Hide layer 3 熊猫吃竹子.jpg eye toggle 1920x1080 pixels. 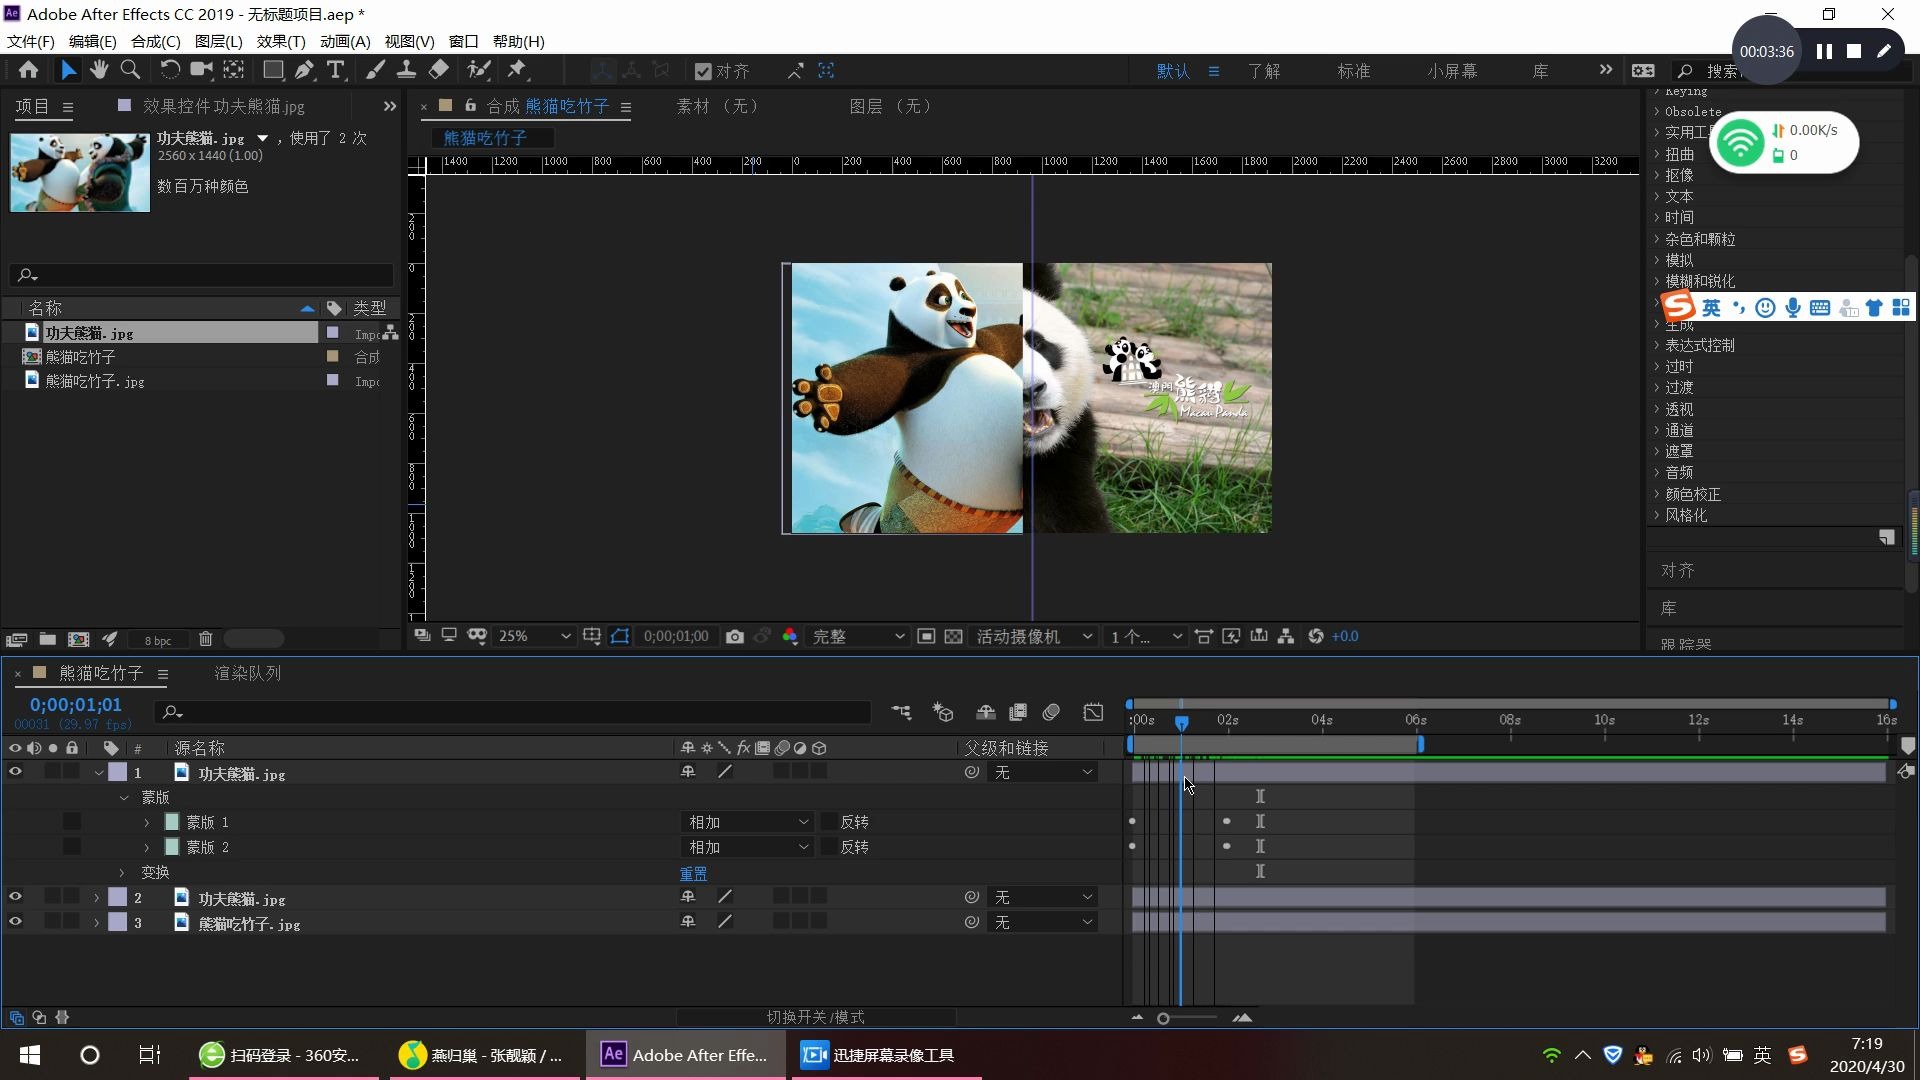pyautogui.click(x=15, y=923)
